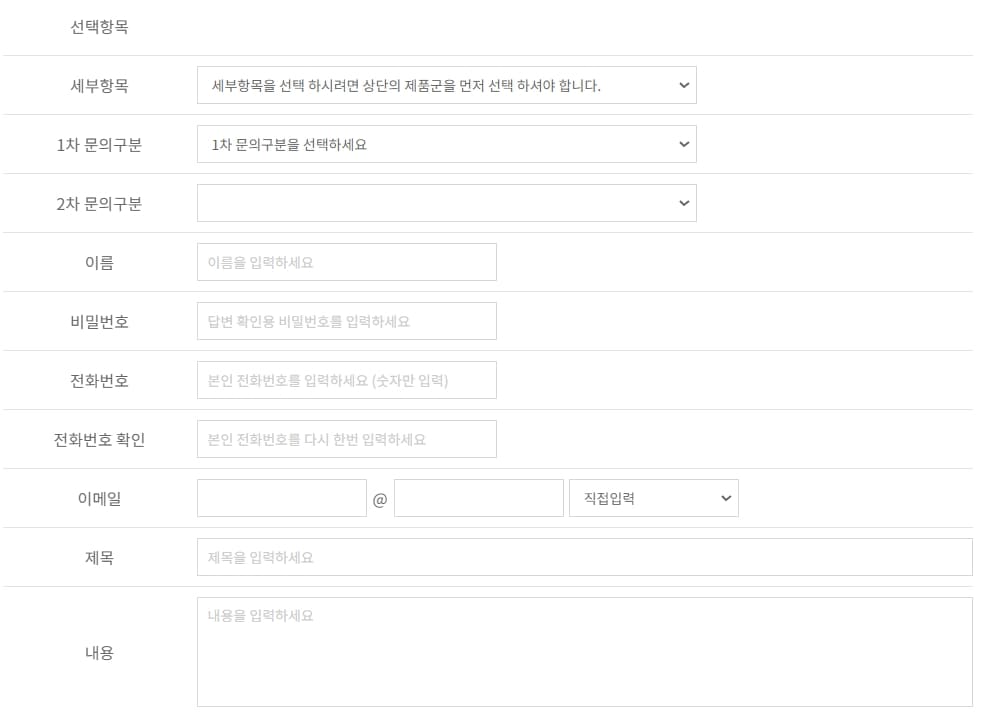Viewport: 985px width, 717px height.
Task: Click the @ symbol between email fields
Action: 378,497
